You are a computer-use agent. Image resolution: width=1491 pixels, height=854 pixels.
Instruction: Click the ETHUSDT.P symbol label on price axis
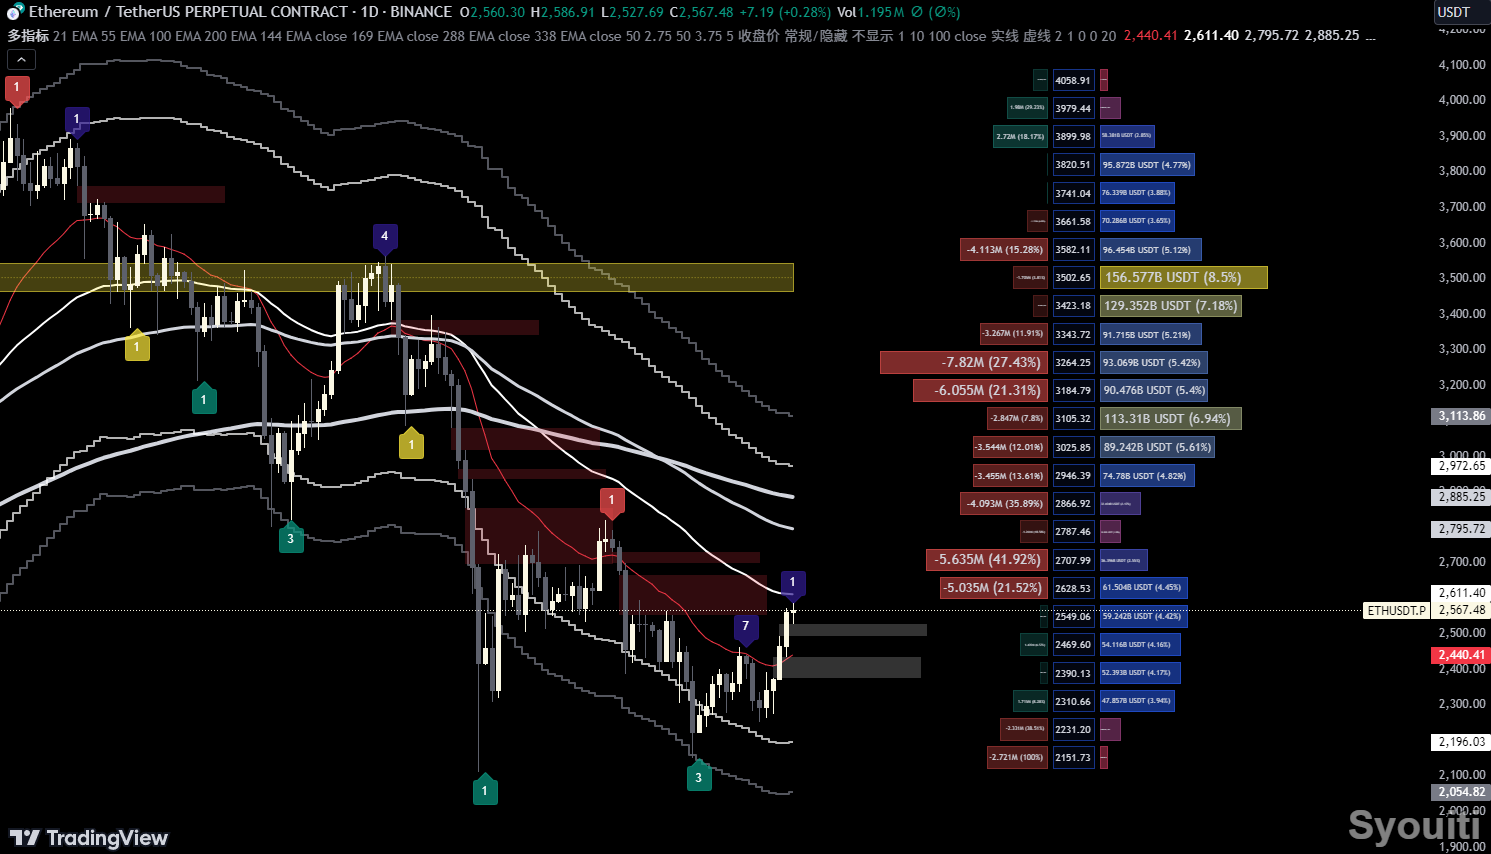click(x=1397, y=610)
